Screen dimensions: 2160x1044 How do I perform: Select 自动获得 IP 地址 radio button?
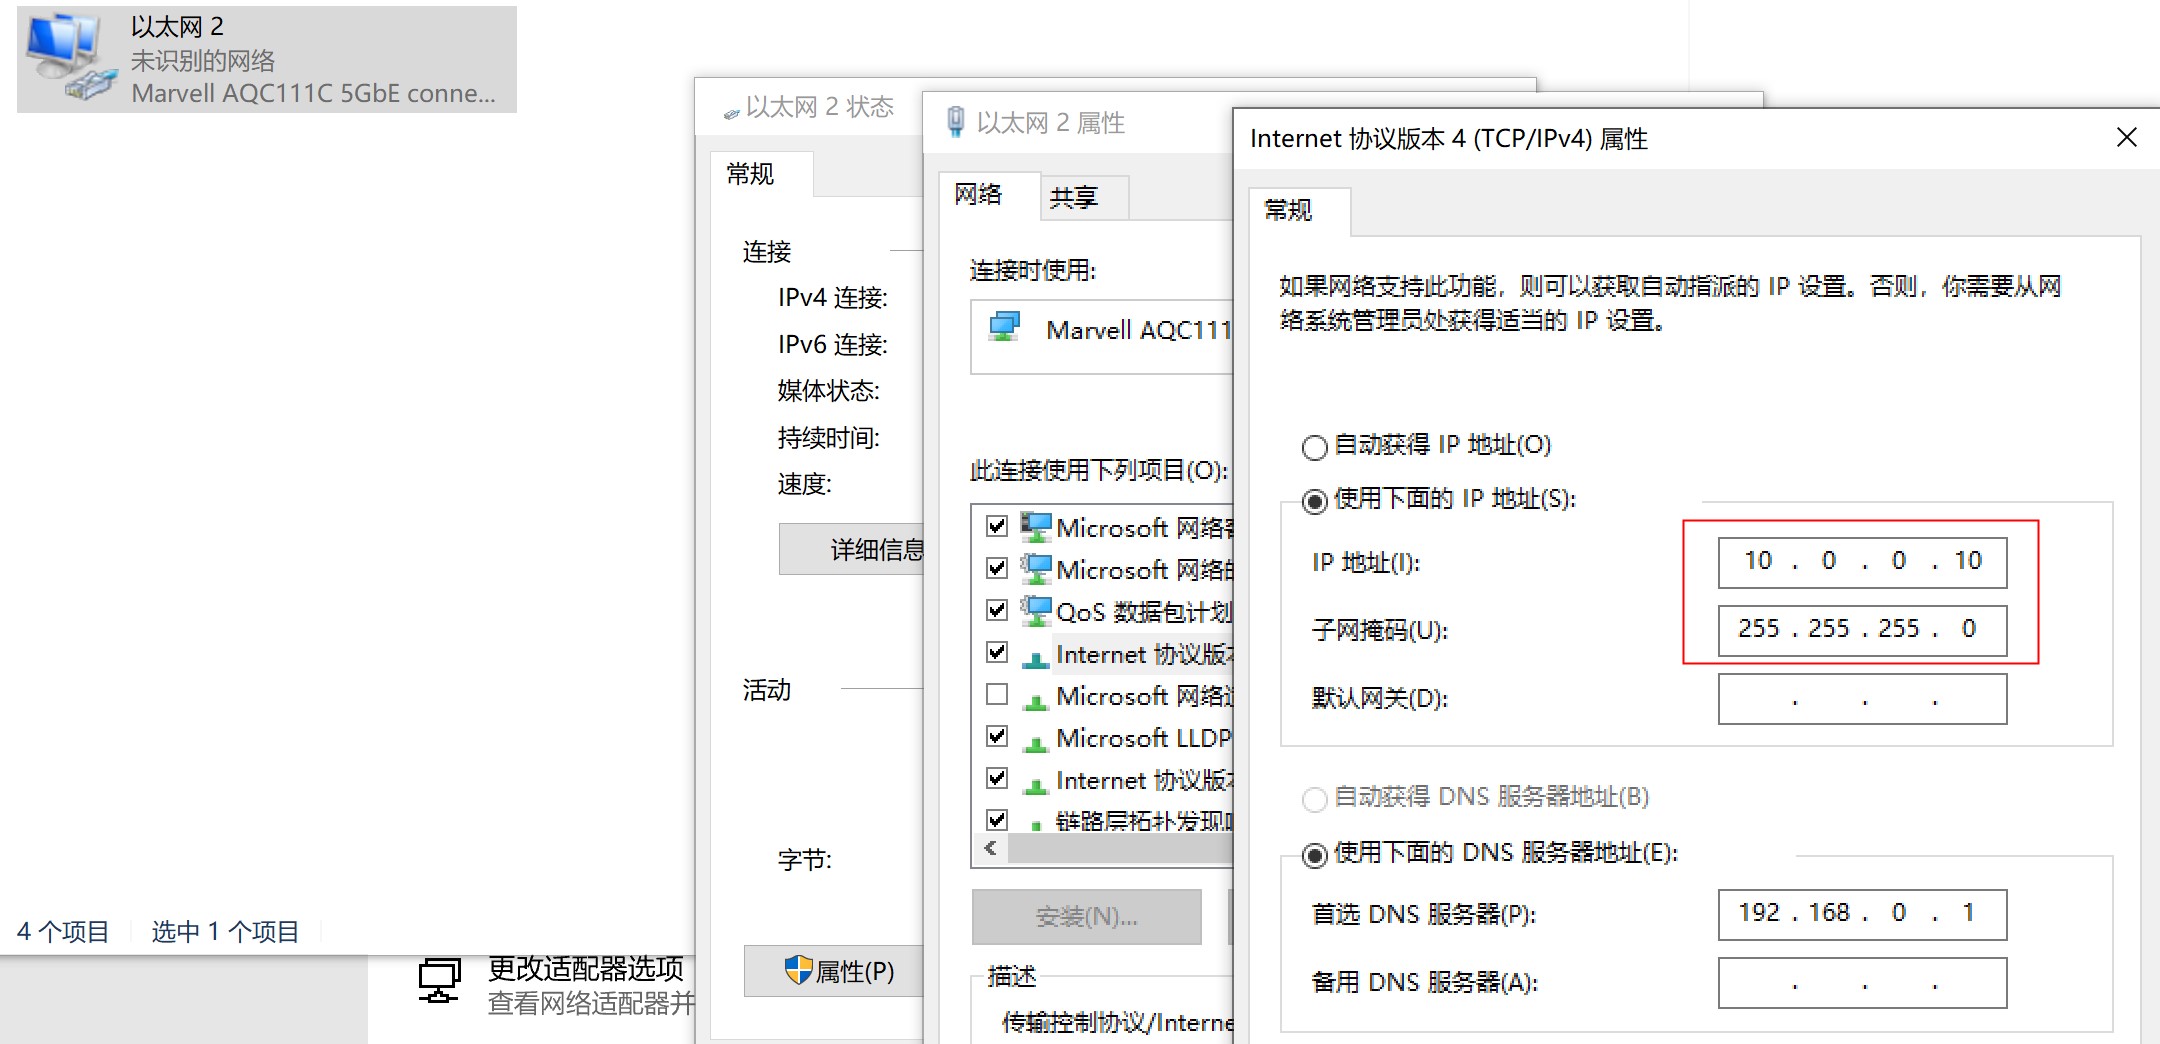(1314, 447)
